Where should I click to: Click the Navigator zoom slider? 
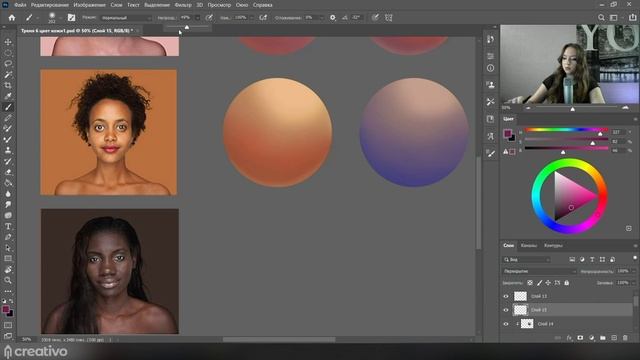coord(577,107)
